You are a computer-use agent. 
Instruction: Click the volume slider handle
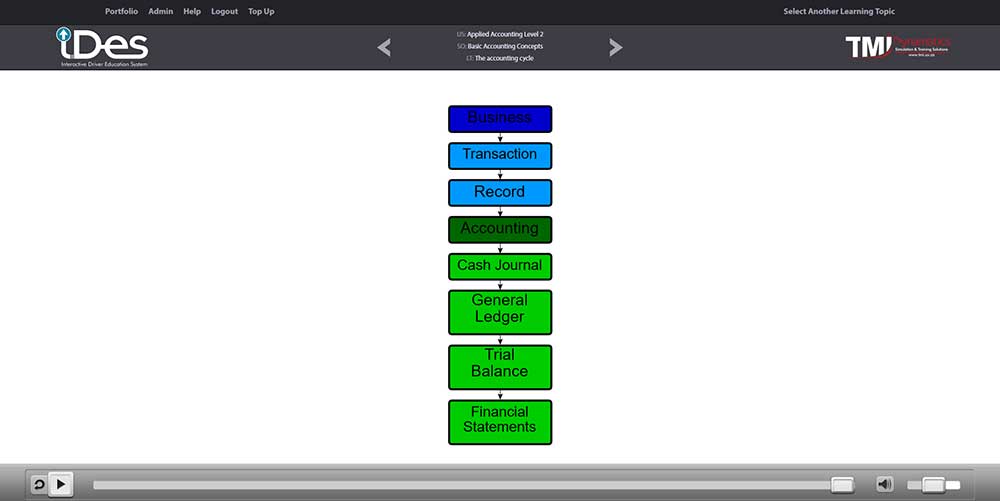pyautogui.click(x=933, y=485)
